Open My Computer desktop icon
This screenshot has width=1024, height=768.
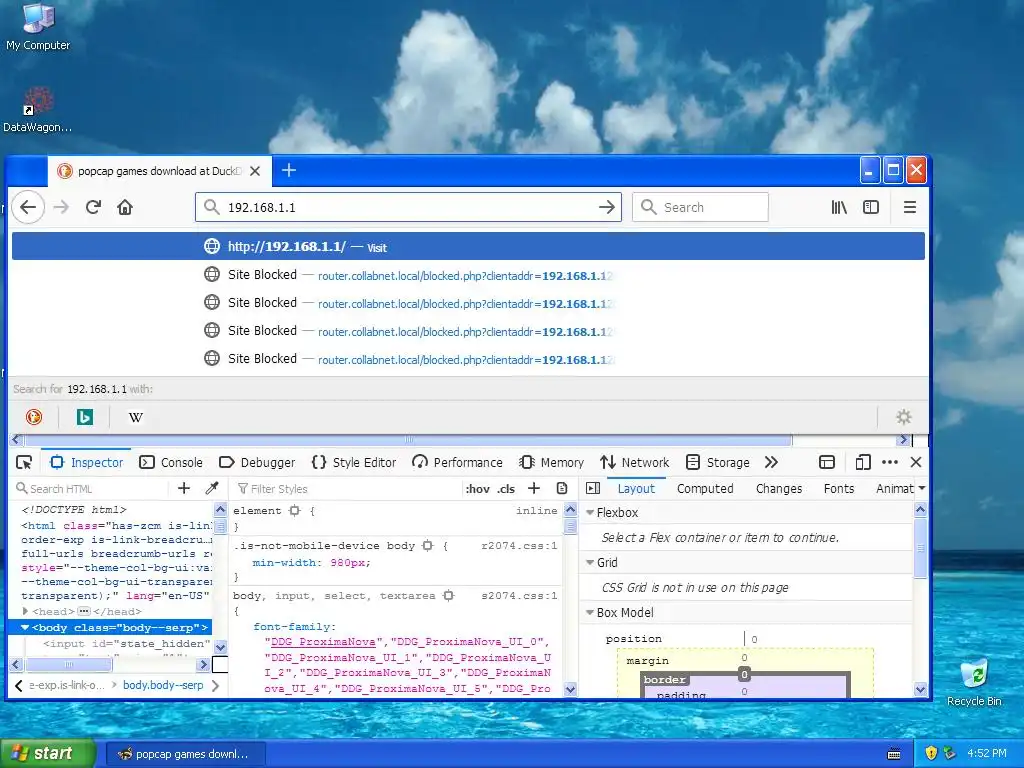click(x=38, y=27)
